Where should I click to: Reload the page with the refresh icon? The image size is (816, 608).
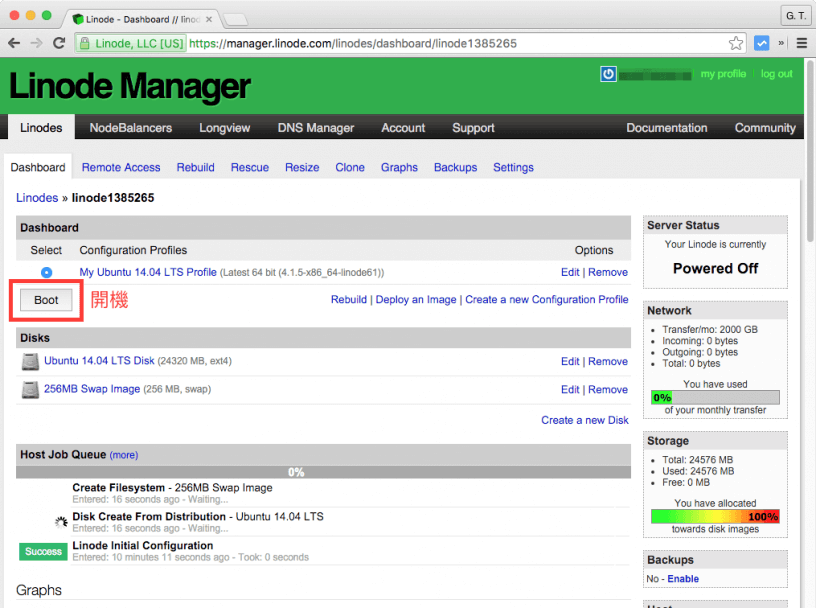click(x=59, y=44)
